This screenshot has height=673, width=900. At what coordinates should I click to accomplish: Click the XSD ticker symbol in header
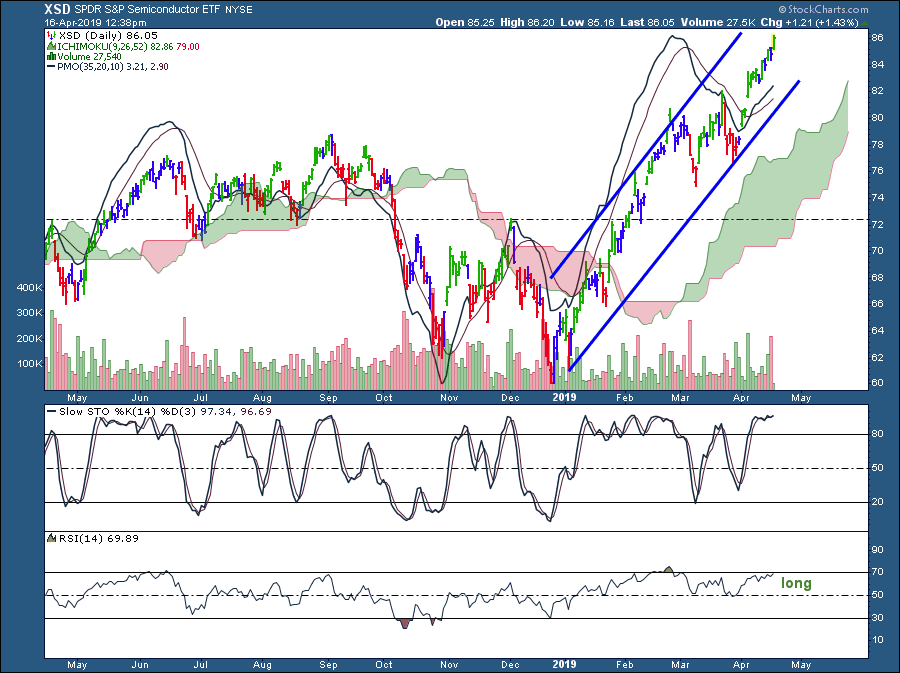[57, 8]
